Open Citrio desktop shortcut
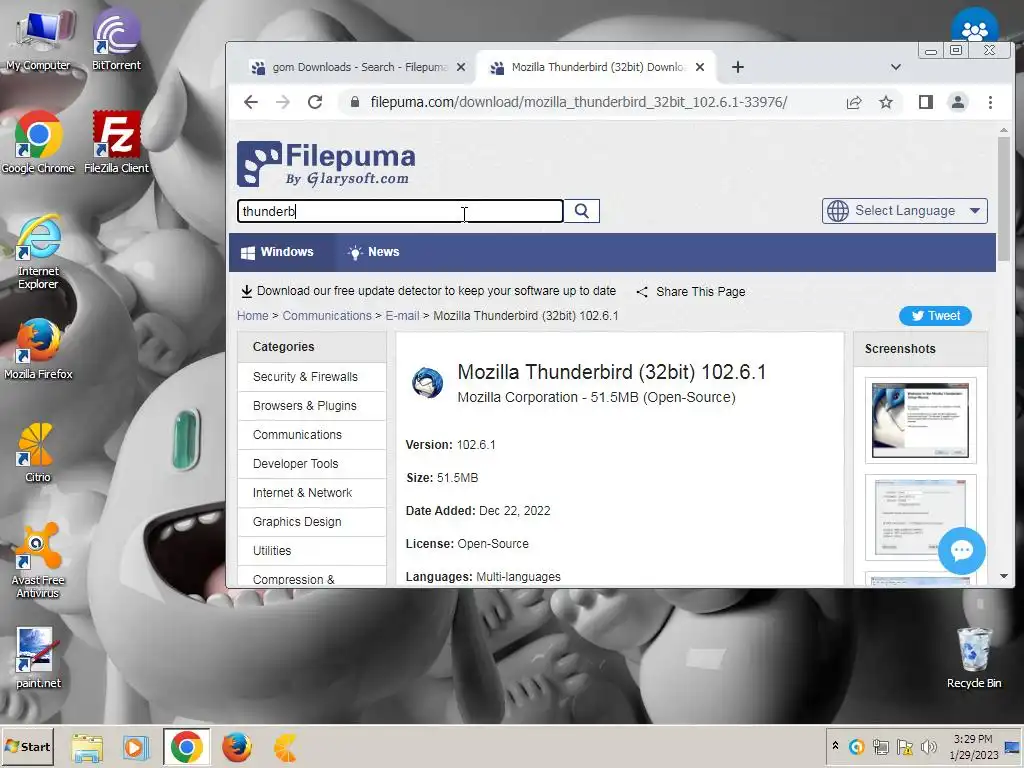The width and height of the screenshot is (1024, 768). (x=37, y=453)
